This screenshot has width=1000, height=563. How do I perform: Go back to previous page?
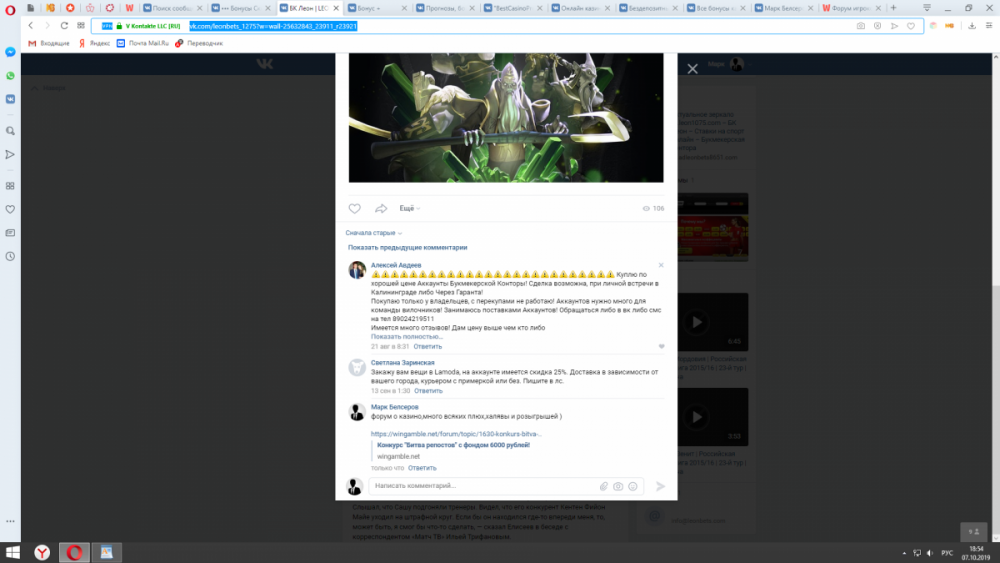click(x=31, y=26)
